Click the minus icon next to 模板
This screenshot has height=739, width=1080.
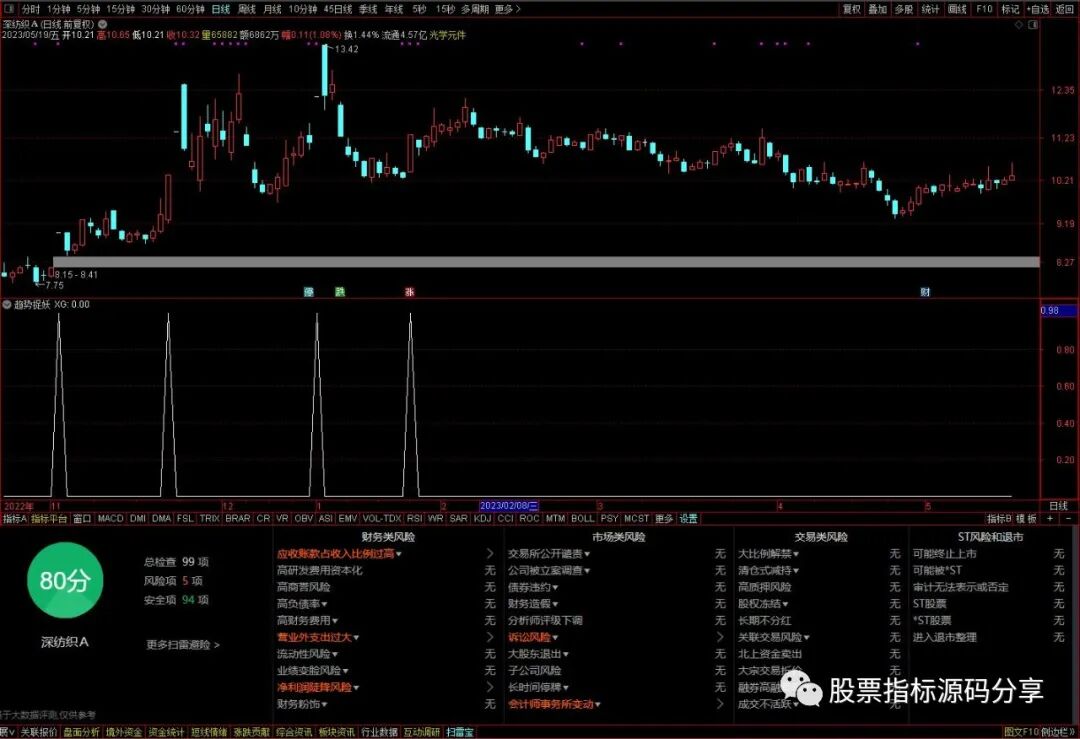coord(1068,518)
